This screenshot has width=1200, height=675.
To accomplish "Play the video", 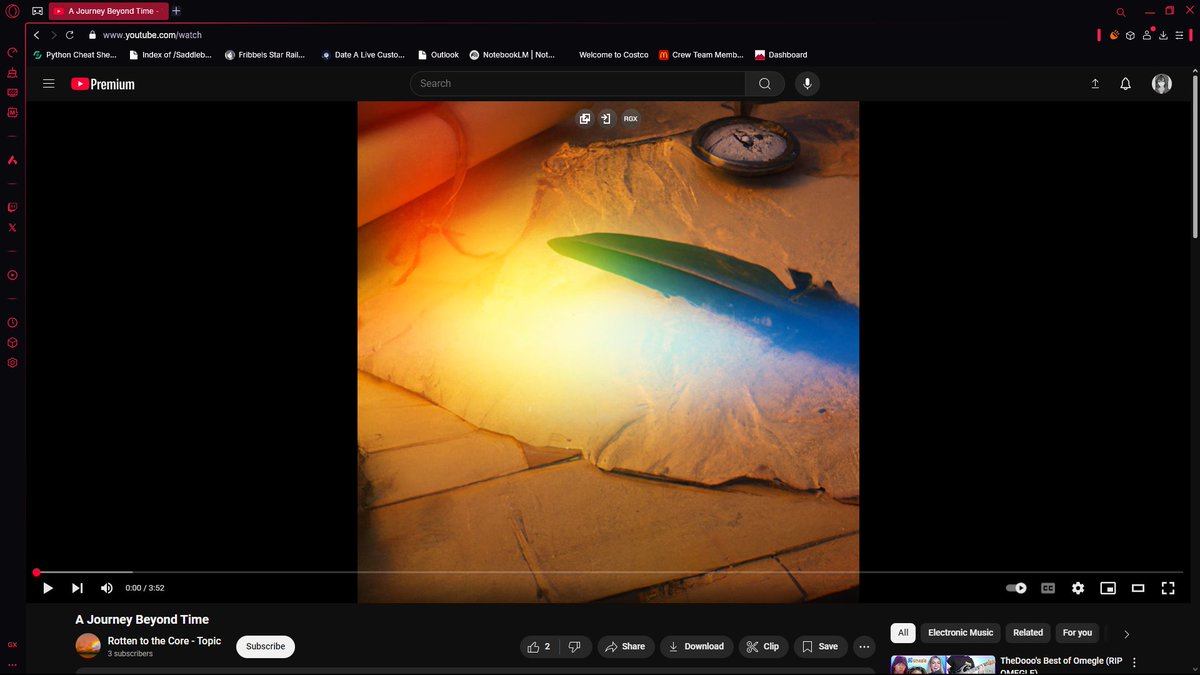I will pyautogui.click(x=47, y=588).
